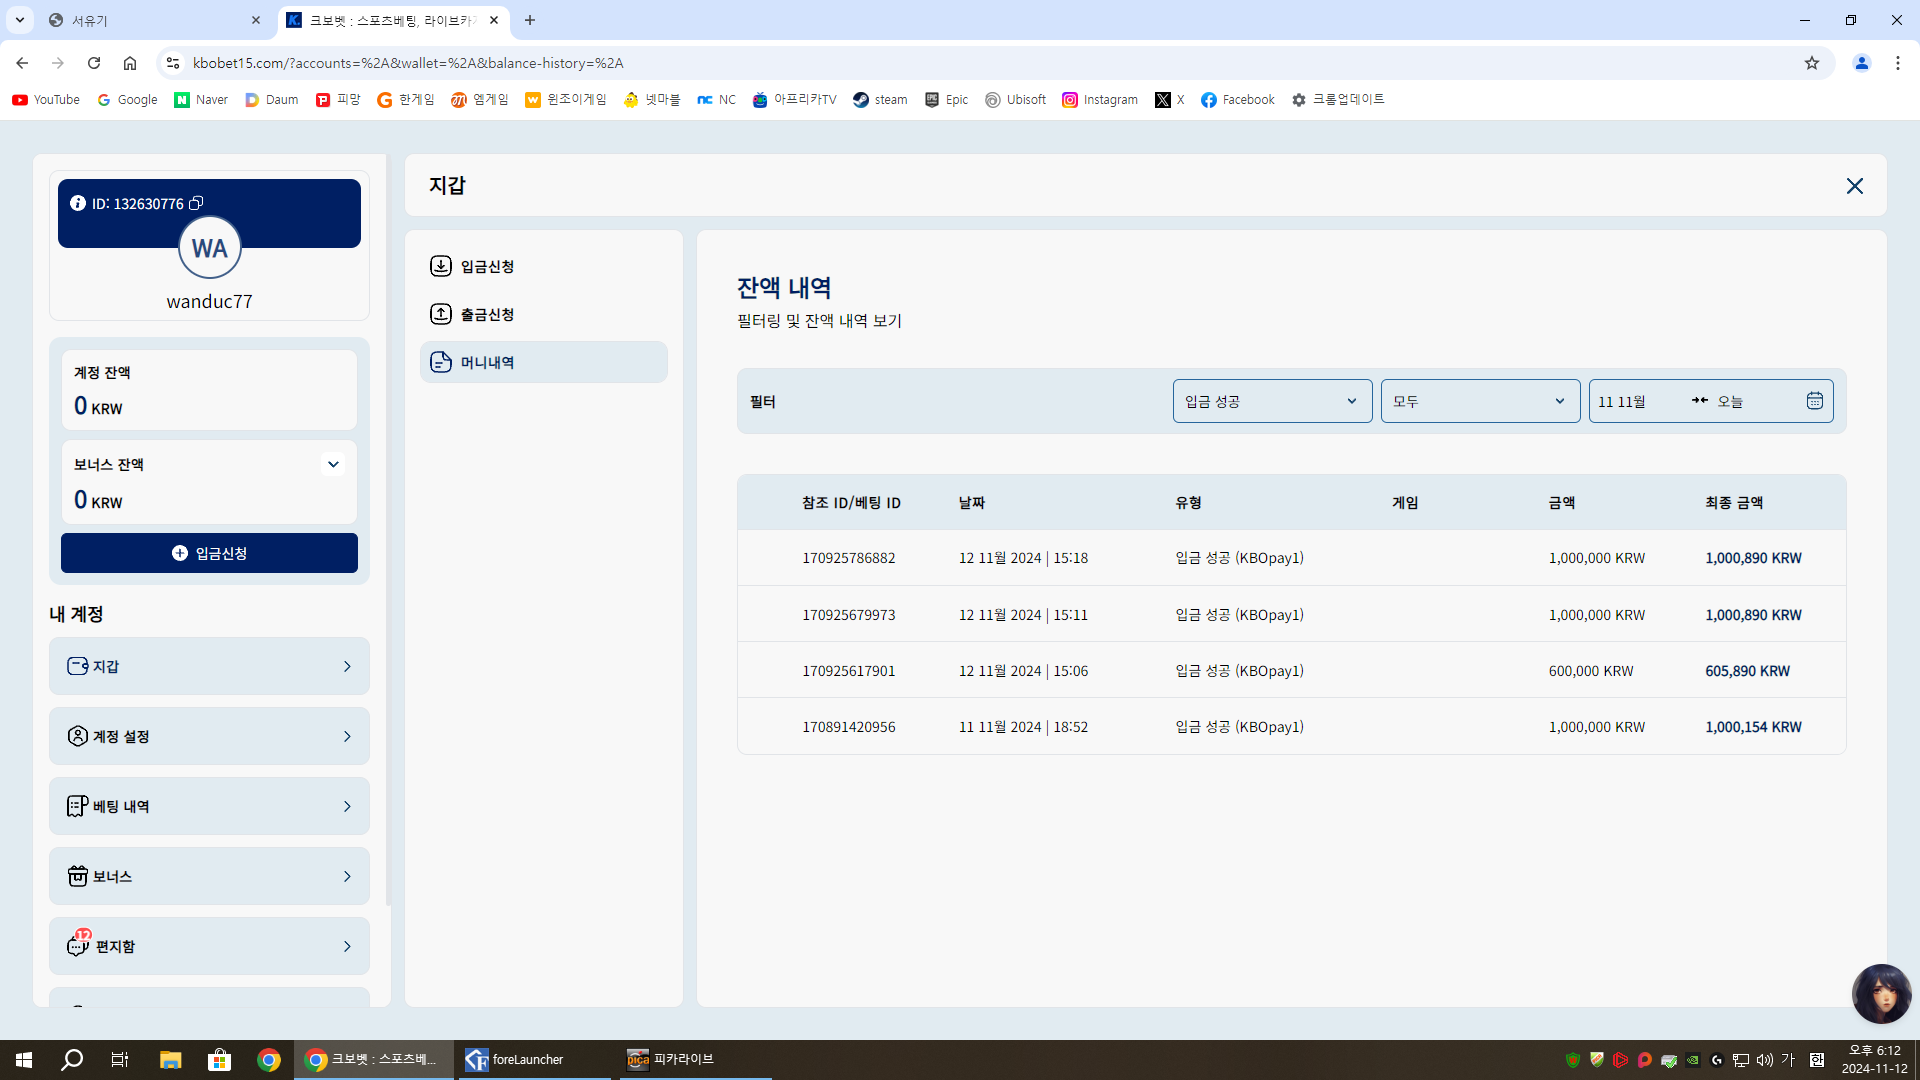Open the 크롬업데이트 bookmark
1920x1080 pixels.
click(x=1338, y=100)
